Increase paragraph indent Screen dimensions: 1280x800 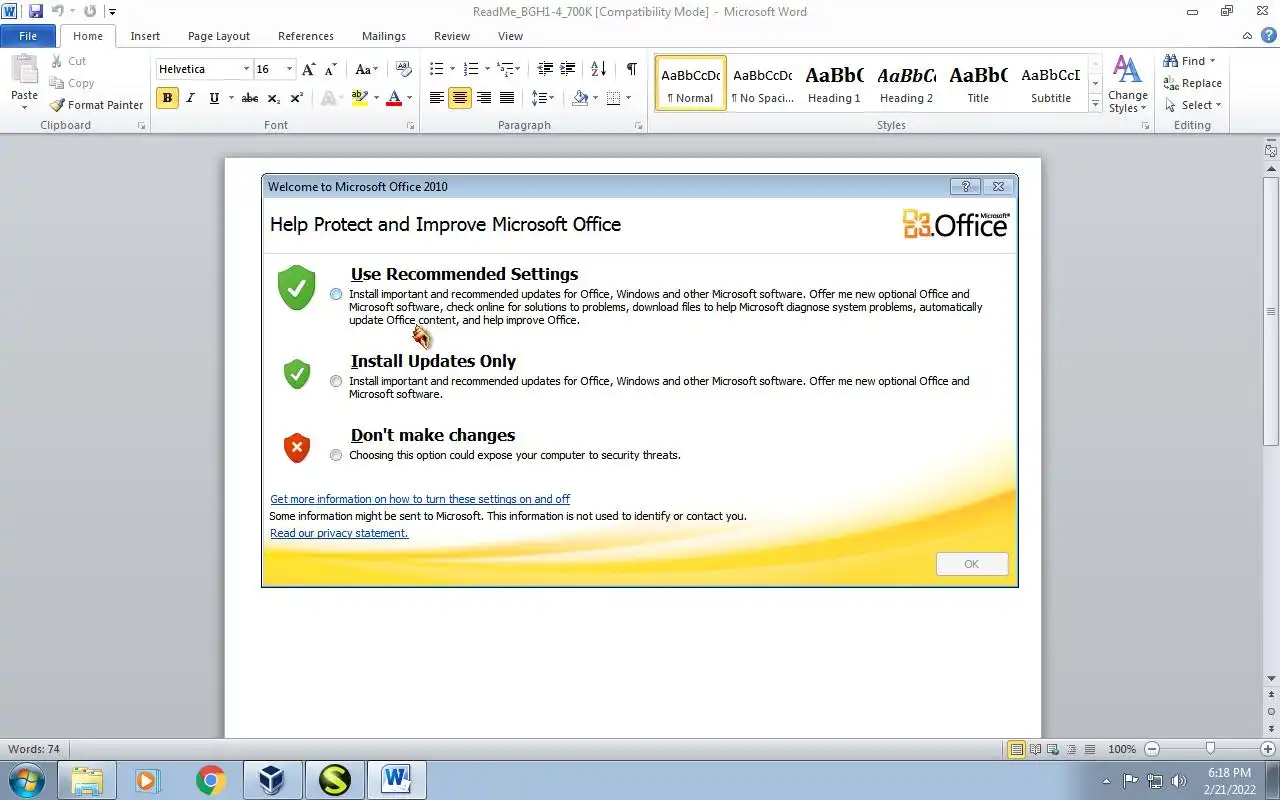[567, 69]
